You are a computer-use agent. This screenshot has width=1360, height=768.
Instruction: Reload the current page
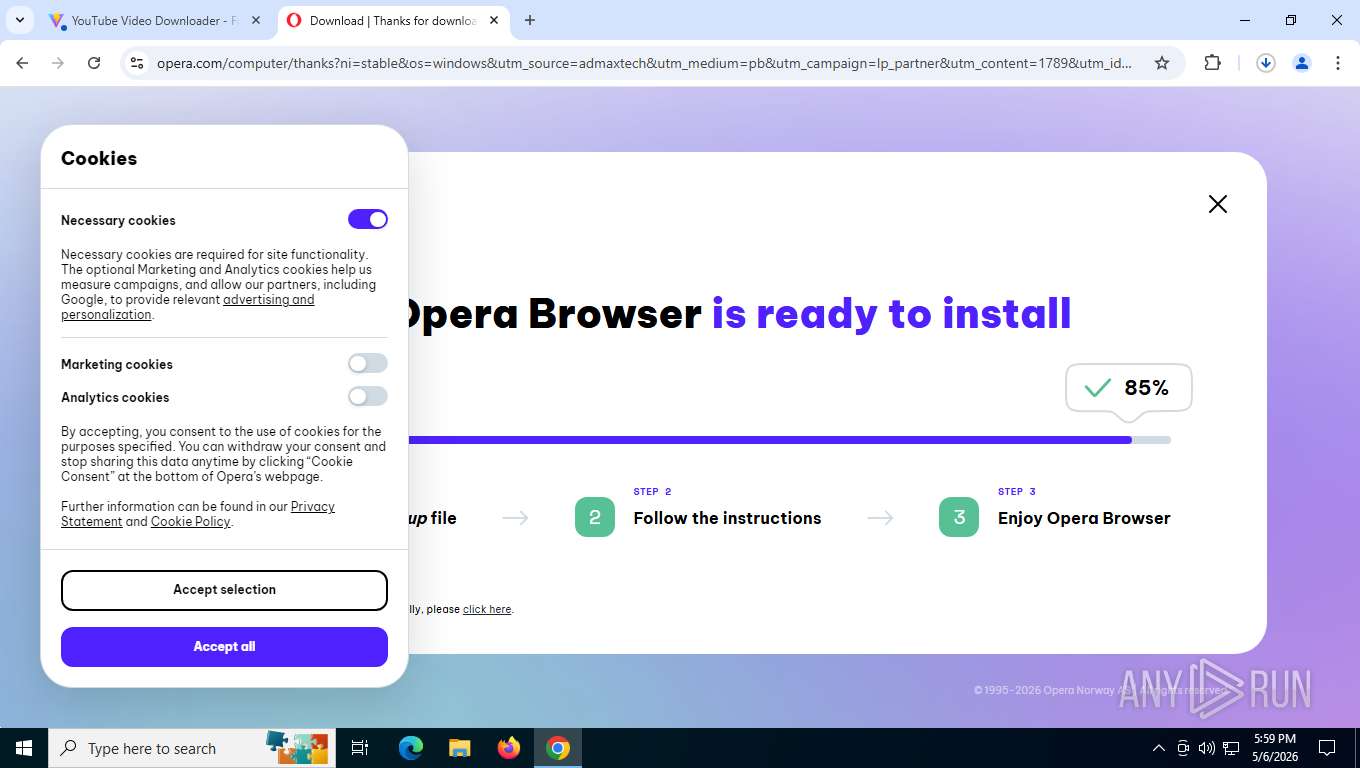94,63
